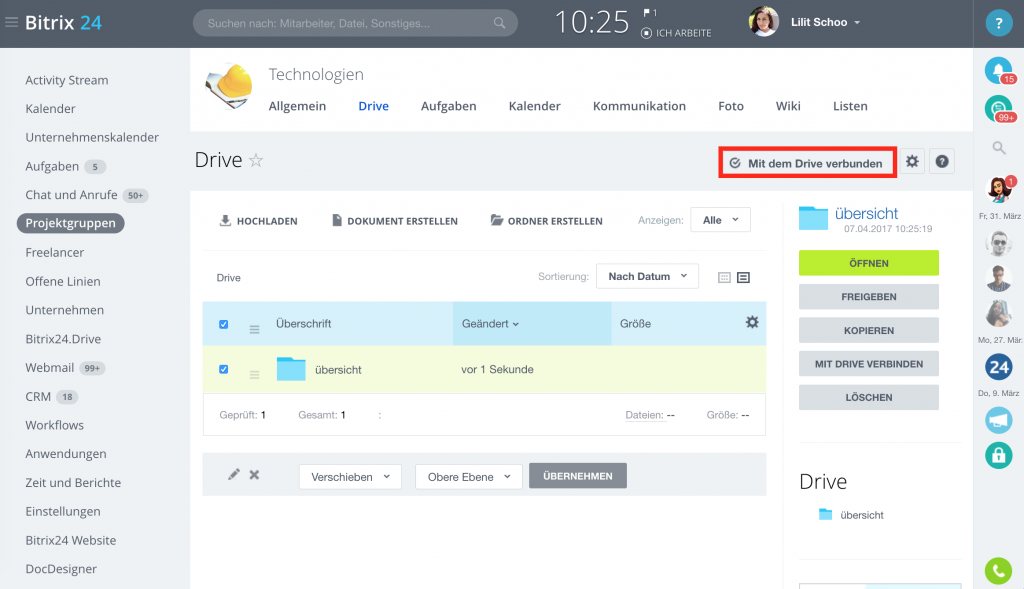Open the Foto tab
The image size is (1024, 589).
(x=731, y=106)
